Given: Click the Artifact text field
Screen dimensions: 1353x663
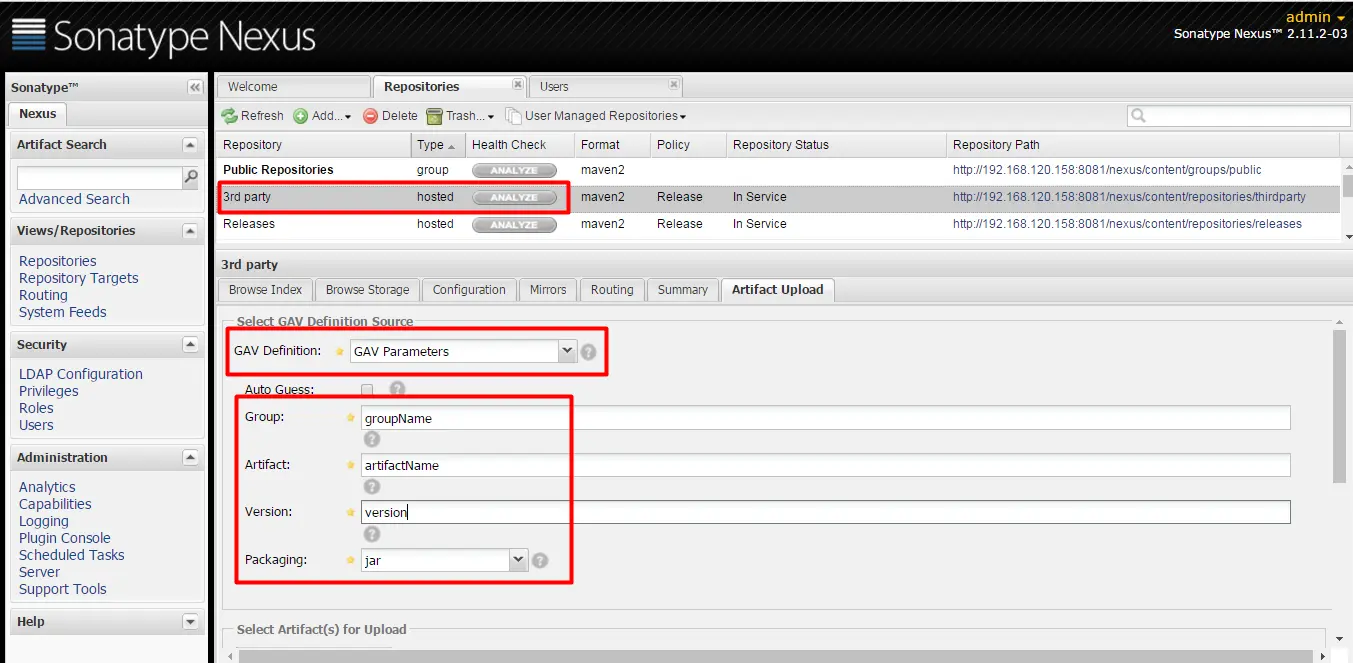Looking at the screenshot, I should [x=826, y=465].
